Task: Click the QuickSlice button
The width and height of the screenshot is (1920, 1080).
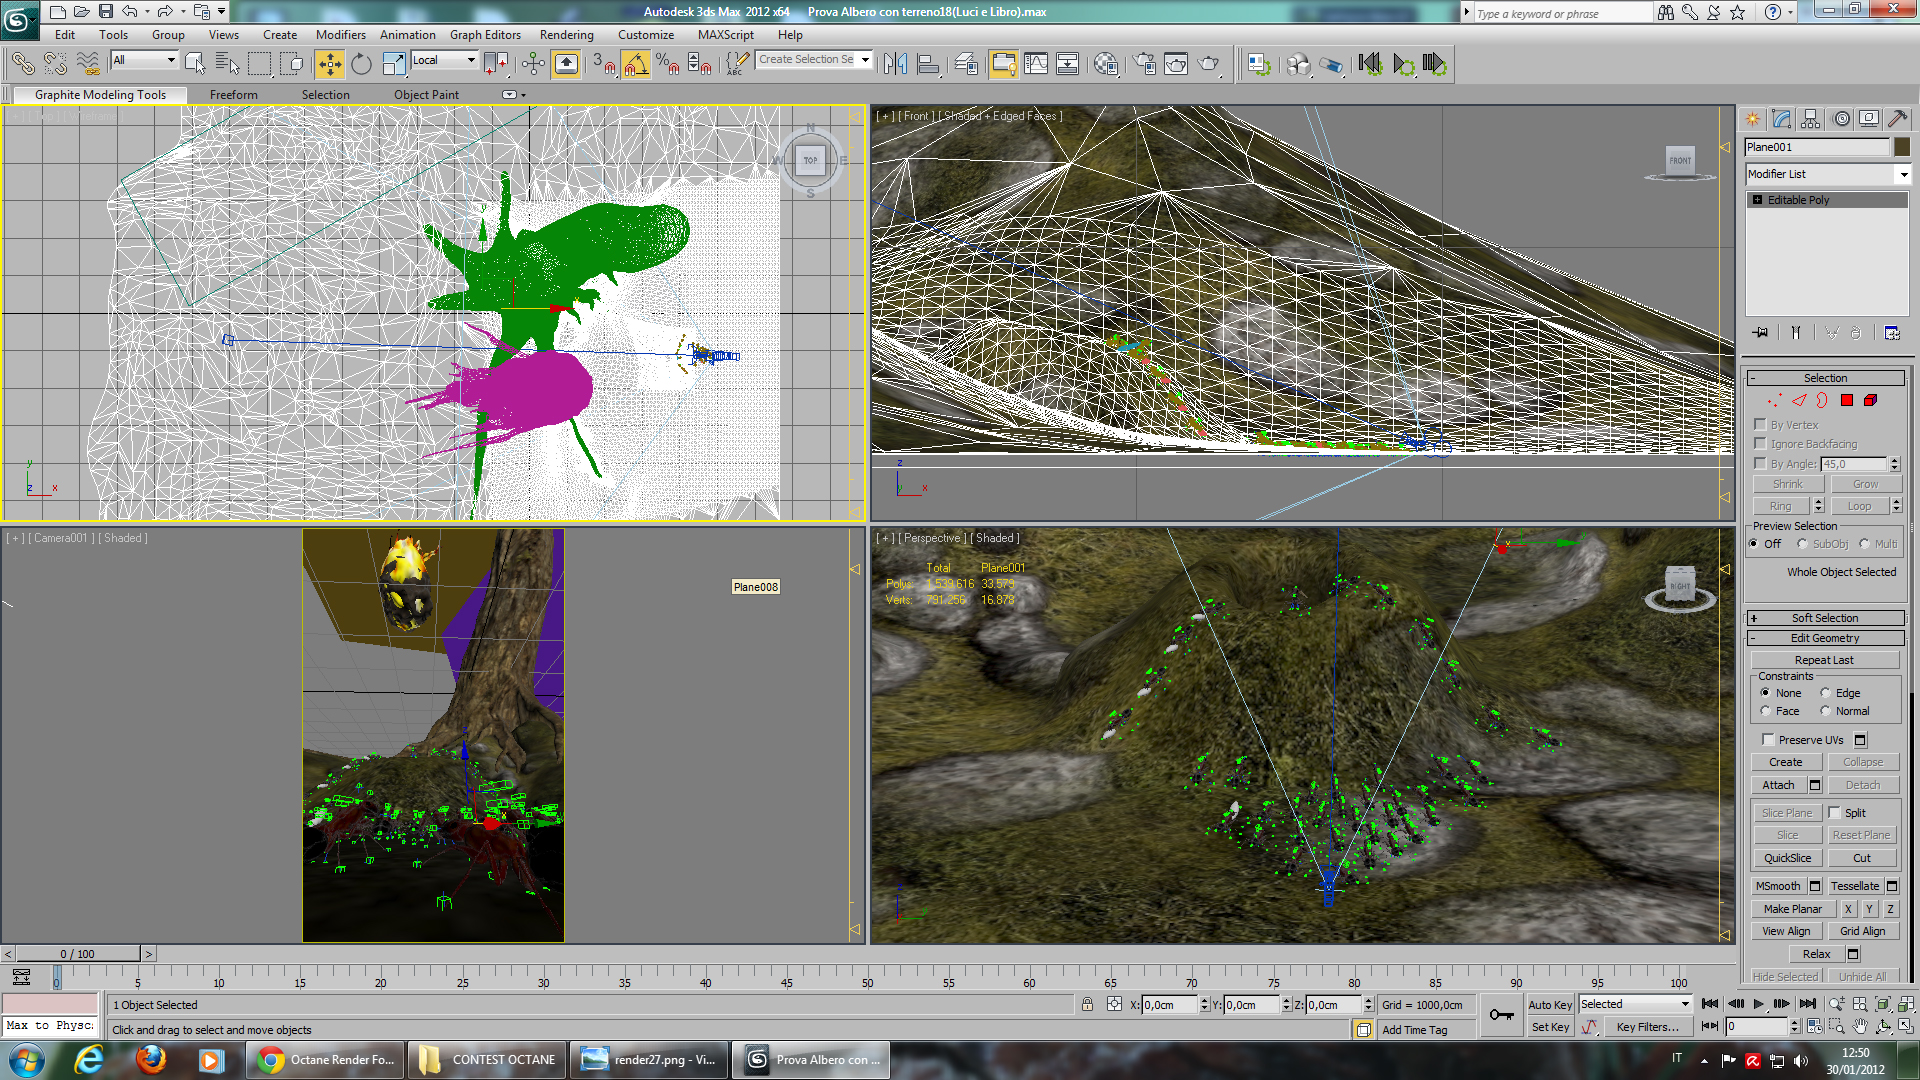Action: pyautogui.click(x=1787, y=858)
